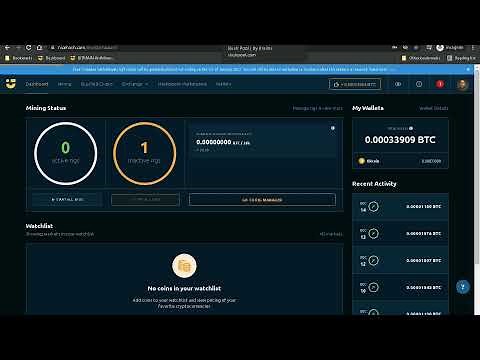
Task: Click the Start All Rigs button
Action: click(67, 200)
